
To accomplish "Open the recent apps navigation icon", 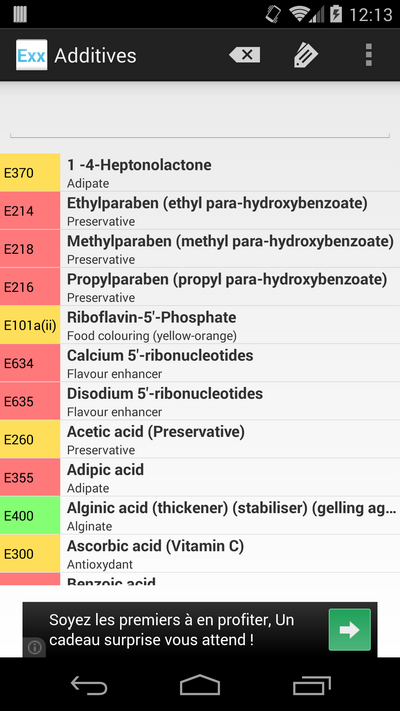I will (x=312, y=685).
